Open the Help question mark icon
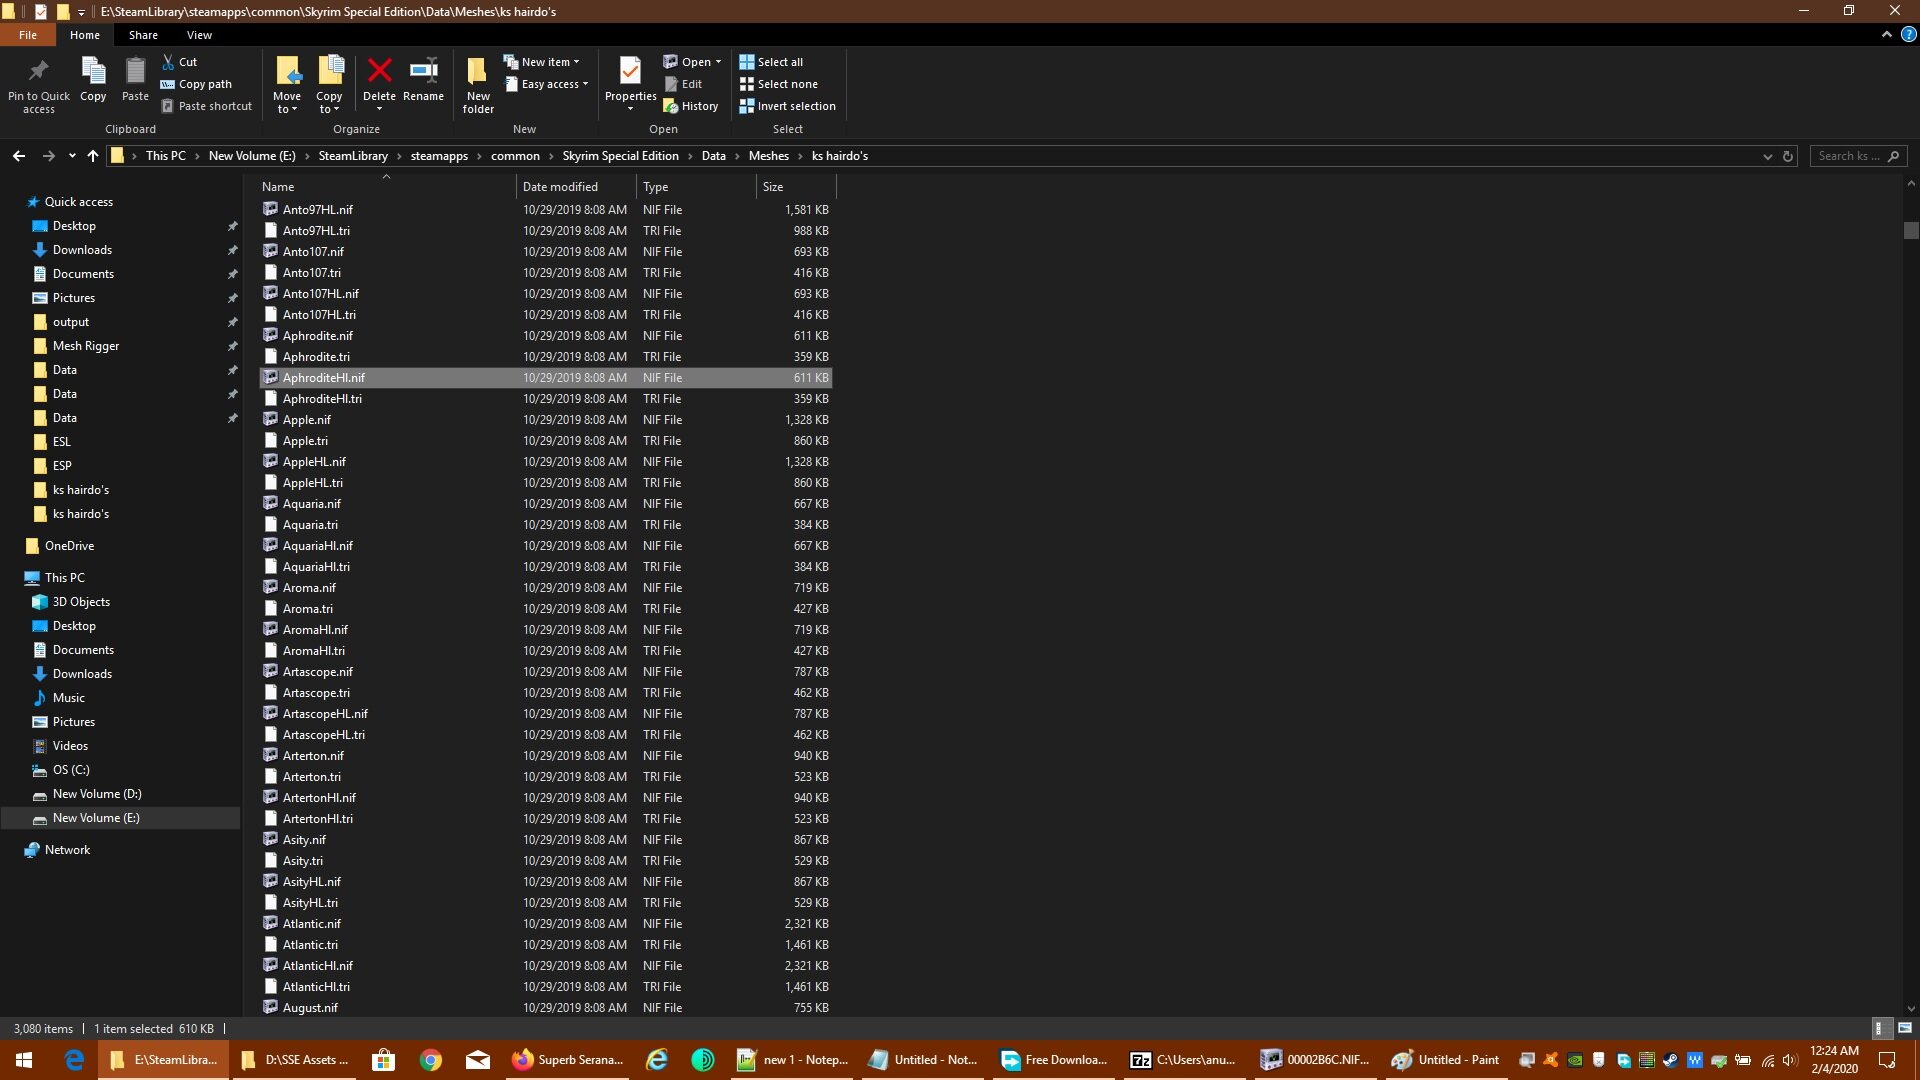Viewport: 1920px width, 1080px height. [x=1908, y=34]
